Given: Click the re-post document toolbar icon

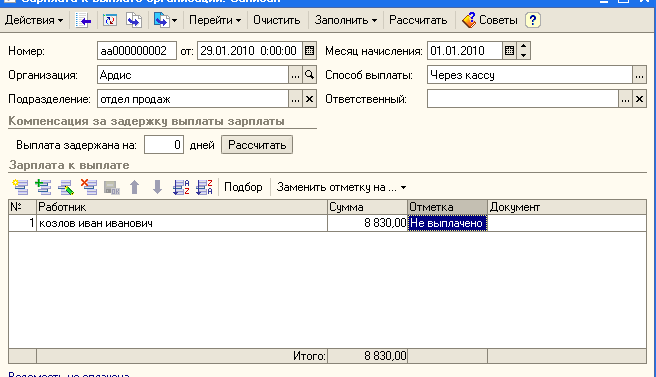Looking at the screenshot, I should 110,20.
